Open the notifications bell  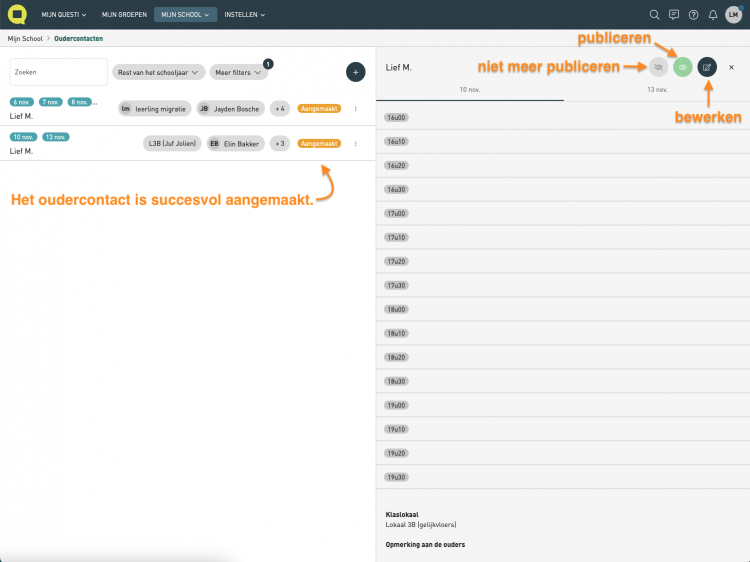pos(712,15)
